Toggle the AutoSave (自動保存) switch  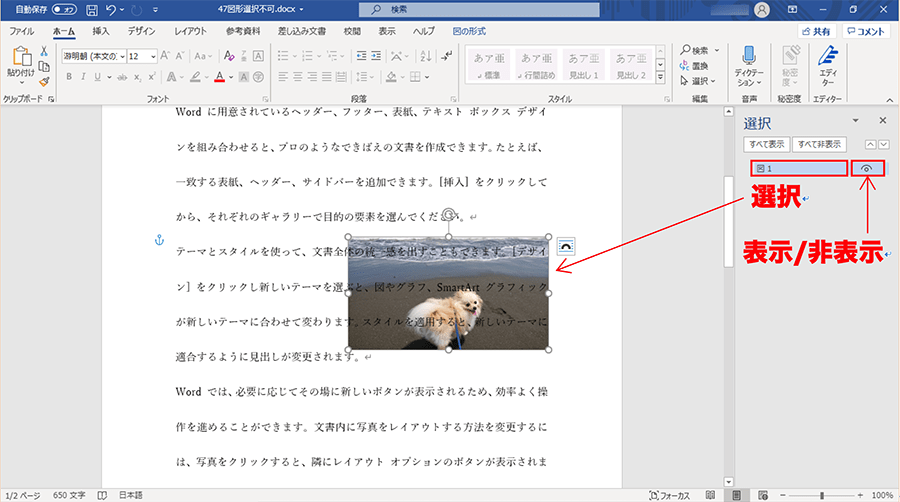(64, 9)
